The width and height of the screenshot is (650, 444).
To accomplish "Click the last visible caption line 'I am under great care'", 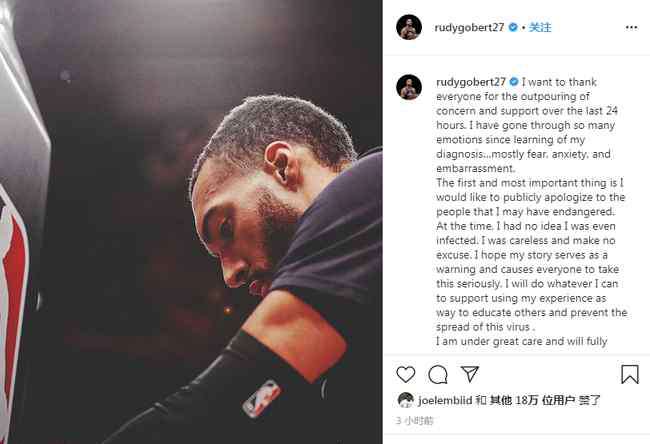I will [521, 341].
